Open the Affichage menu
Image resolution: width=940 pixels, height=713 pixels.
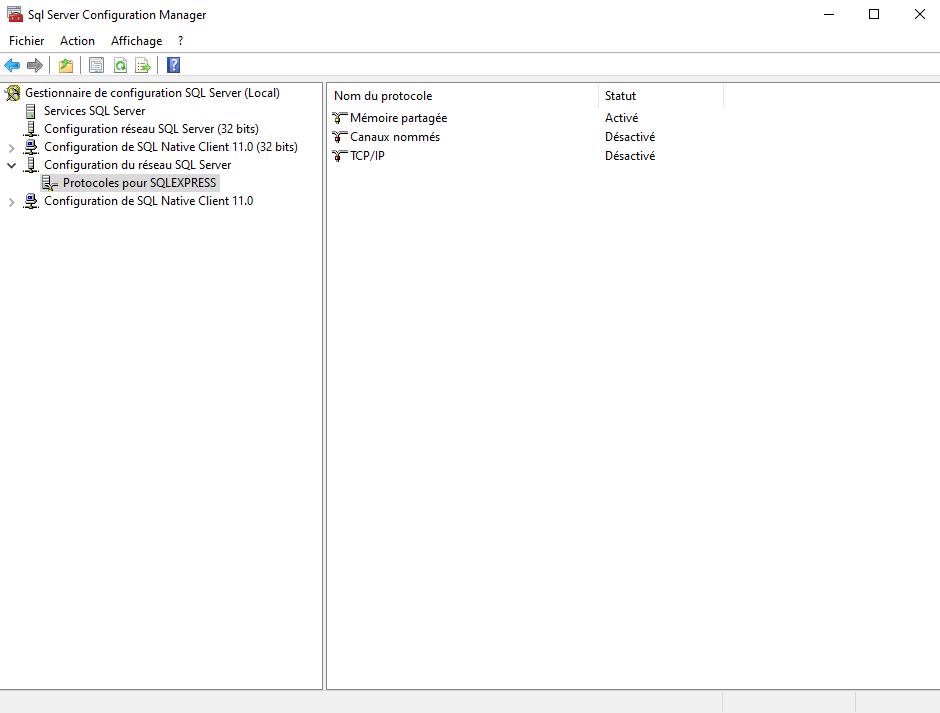pyautogui.click(x=136, y=41)
